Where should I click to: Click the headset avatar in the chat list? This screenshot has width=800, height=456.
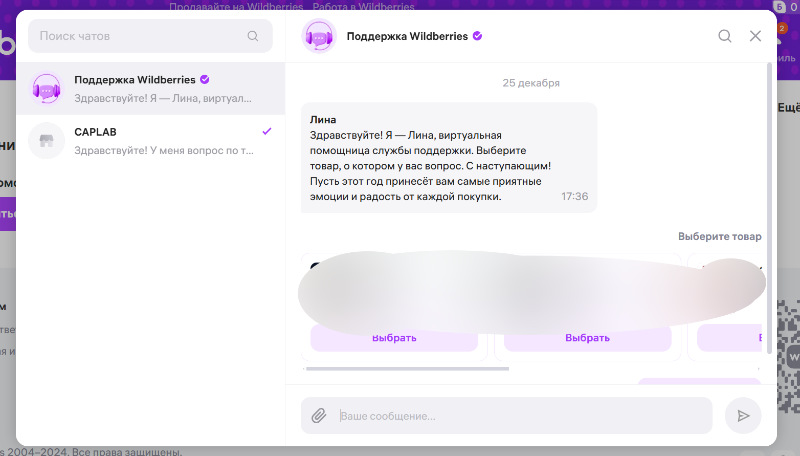[46, 88]
